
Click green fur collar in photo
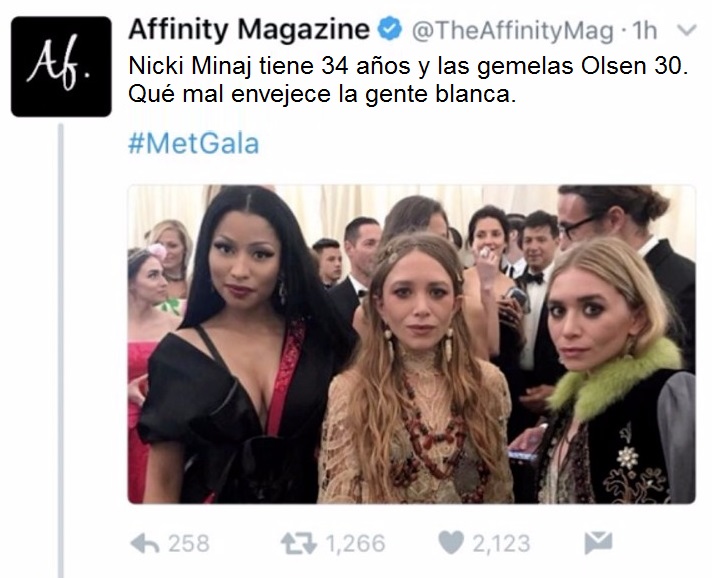click(615, 381)
